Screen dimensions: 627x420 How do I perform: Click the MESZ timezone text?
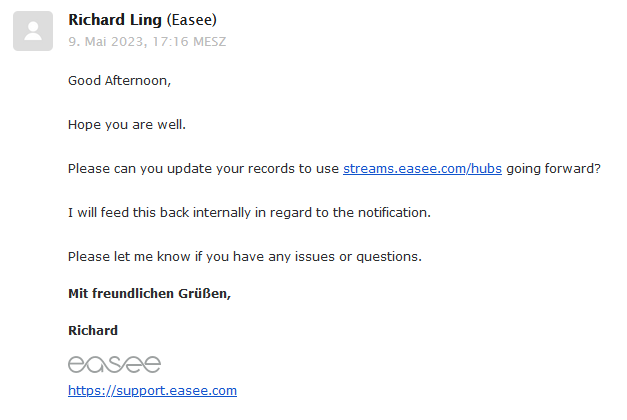click(x=210, y=42)
